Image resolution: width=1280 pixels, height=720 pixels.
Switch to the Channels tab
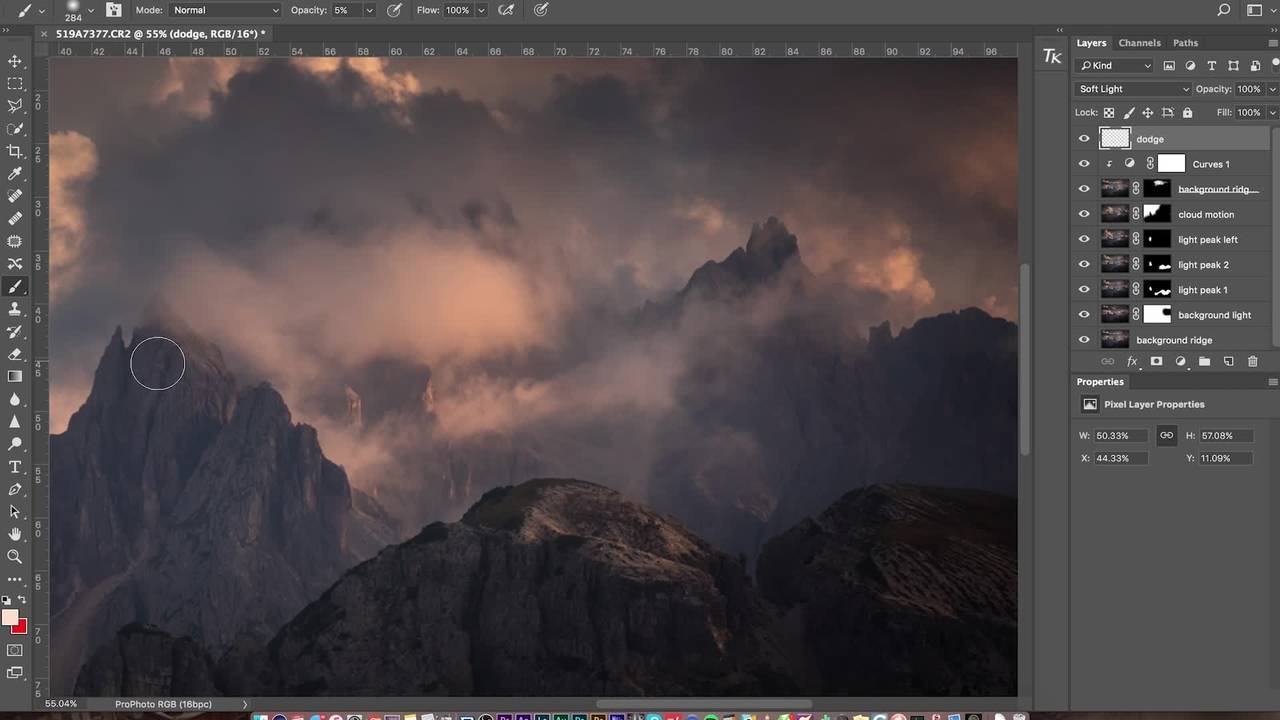[1139, 43]
